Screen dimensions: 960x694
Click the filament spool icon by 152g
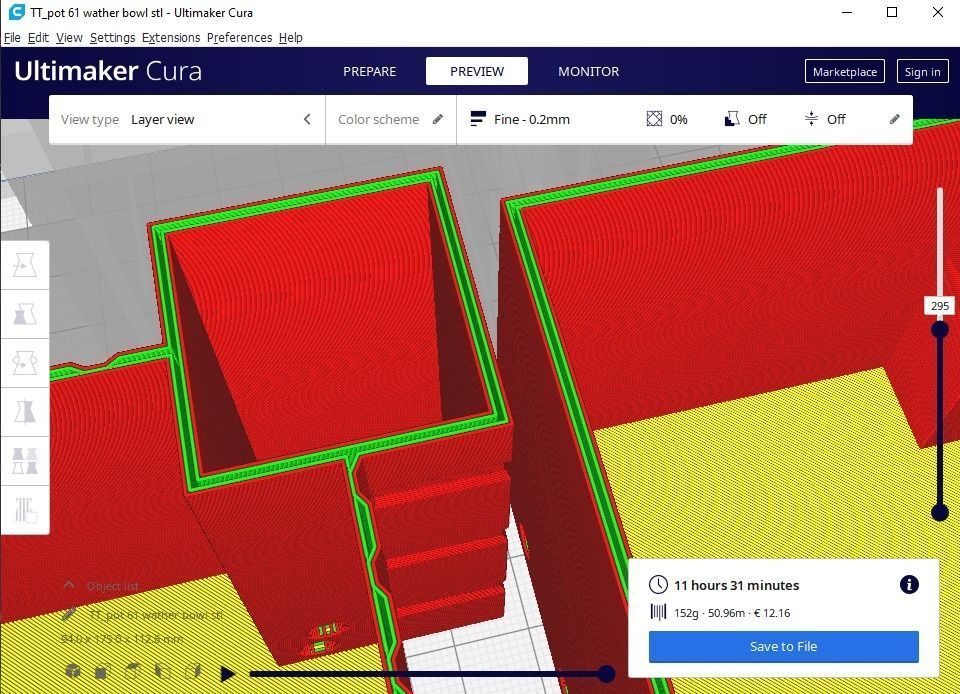658,612
